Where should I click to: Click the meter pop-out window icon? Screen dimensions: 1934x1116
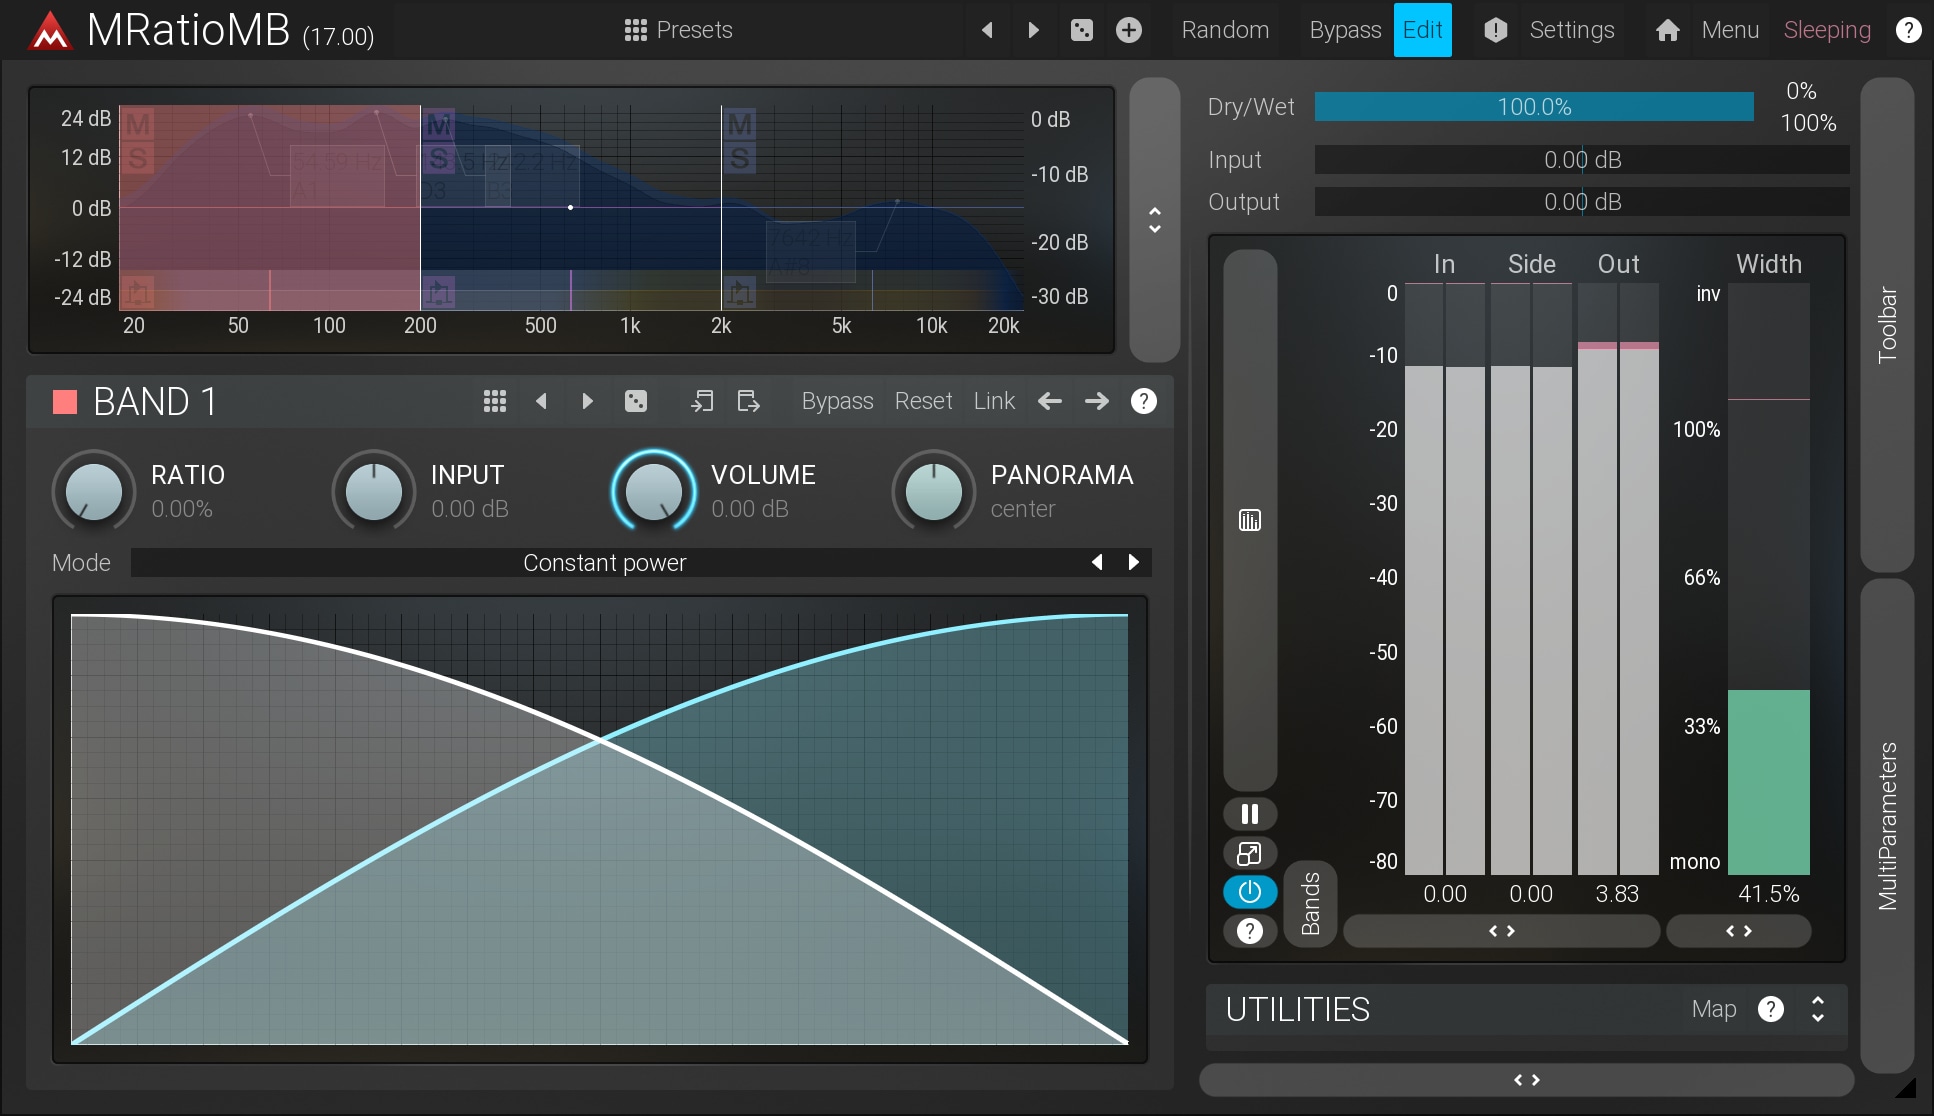point(1249,853)
